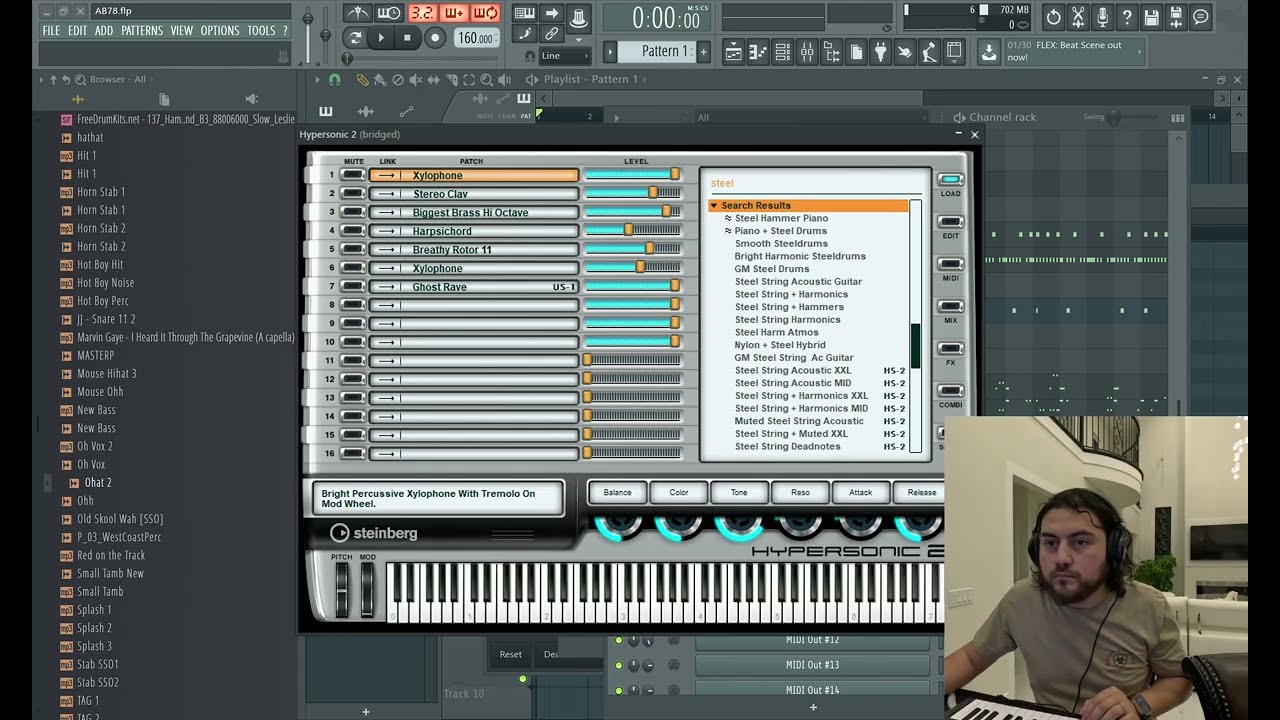The image size is (1280, 720).
Task: Open the Pattern 1 selector
Action: tap(656, 51)
